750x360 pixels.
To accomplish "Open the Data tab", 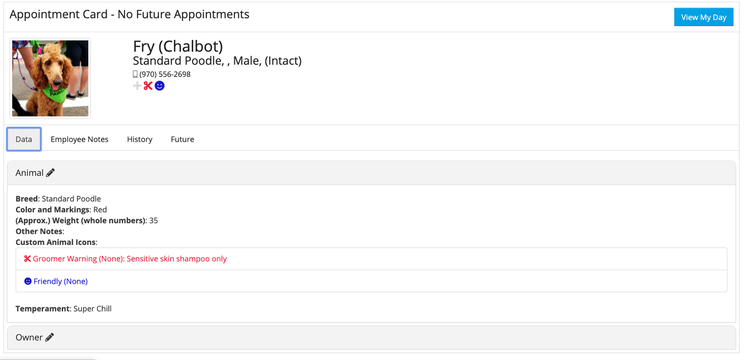I will point(24,140).
